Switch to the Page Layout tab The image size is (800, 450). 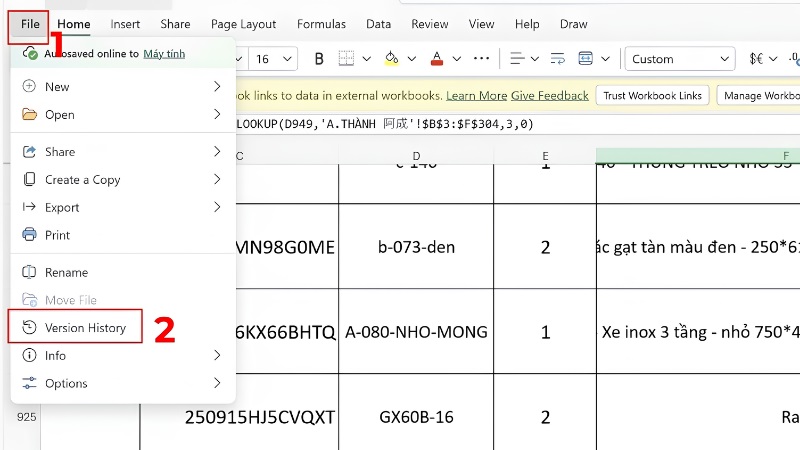click(243, 24)
